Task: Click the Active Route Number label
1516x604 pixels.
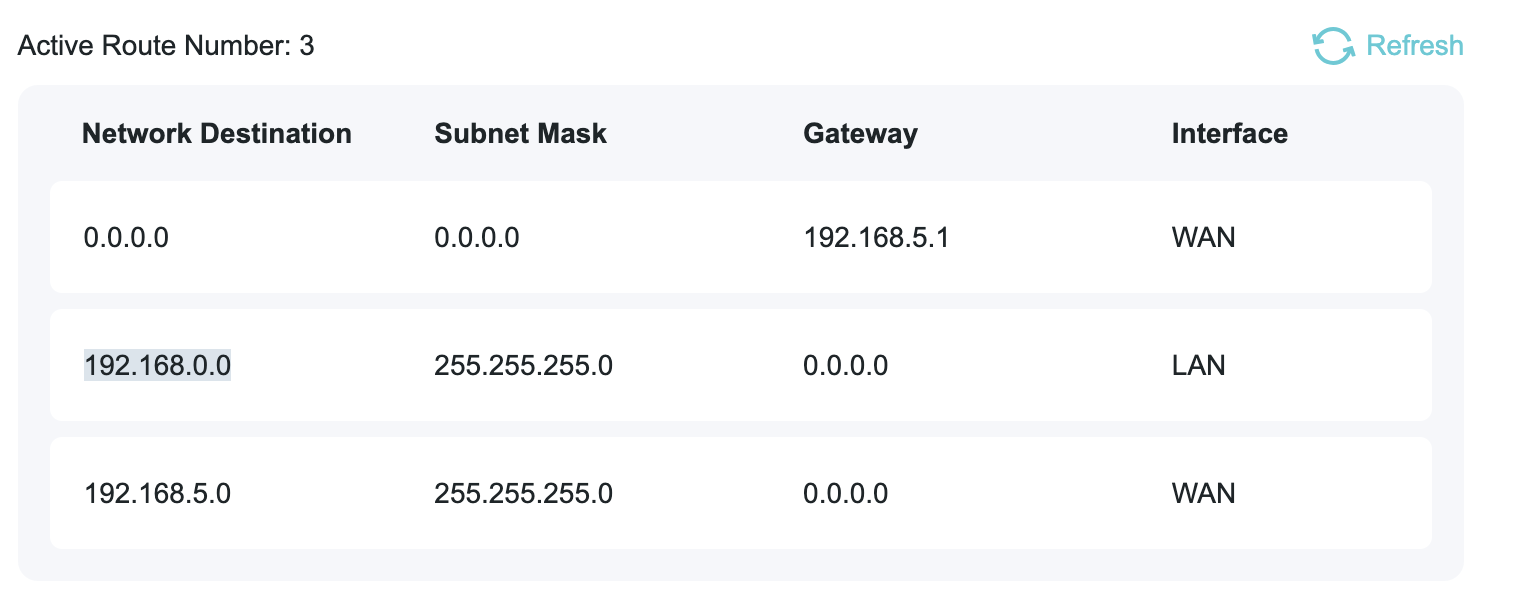Action: tap(153, 46)
